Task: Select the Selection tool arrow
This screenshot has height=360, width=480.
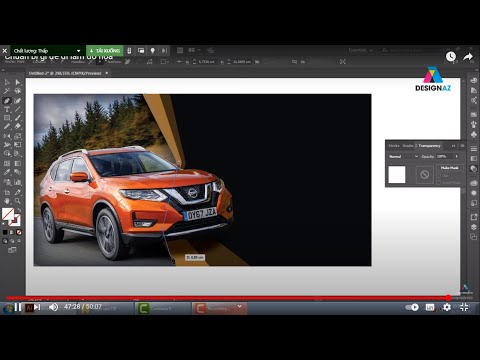Action: [x=7, y=82]
